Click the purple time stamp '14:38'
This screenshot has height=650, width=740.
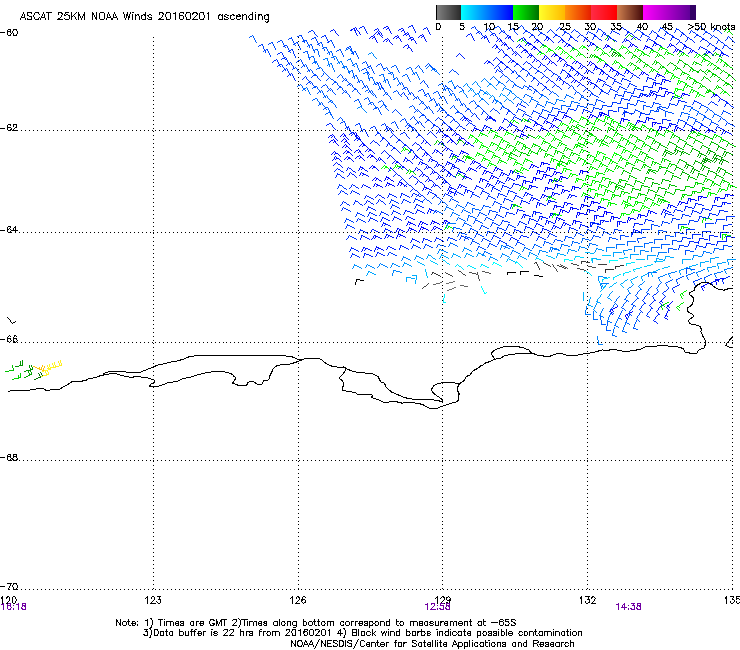(x=628, y=607)
